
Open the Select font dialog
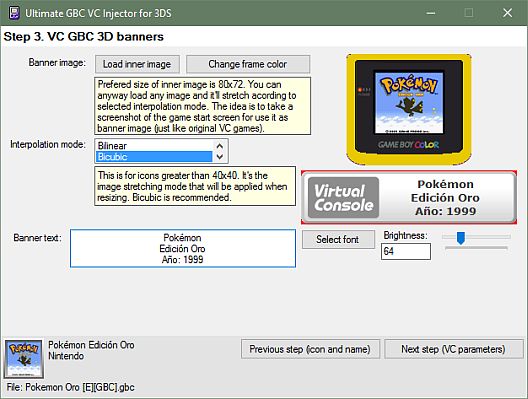coord(338,239)
